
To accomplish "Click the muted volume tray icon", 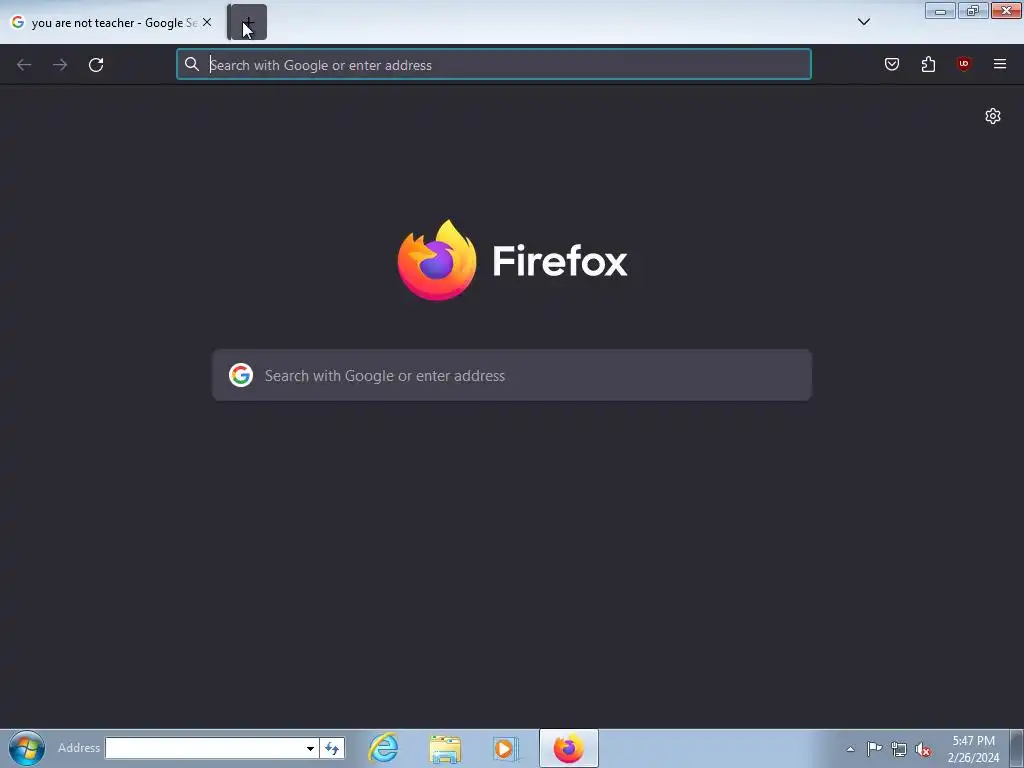I will [x=923, y=750].
